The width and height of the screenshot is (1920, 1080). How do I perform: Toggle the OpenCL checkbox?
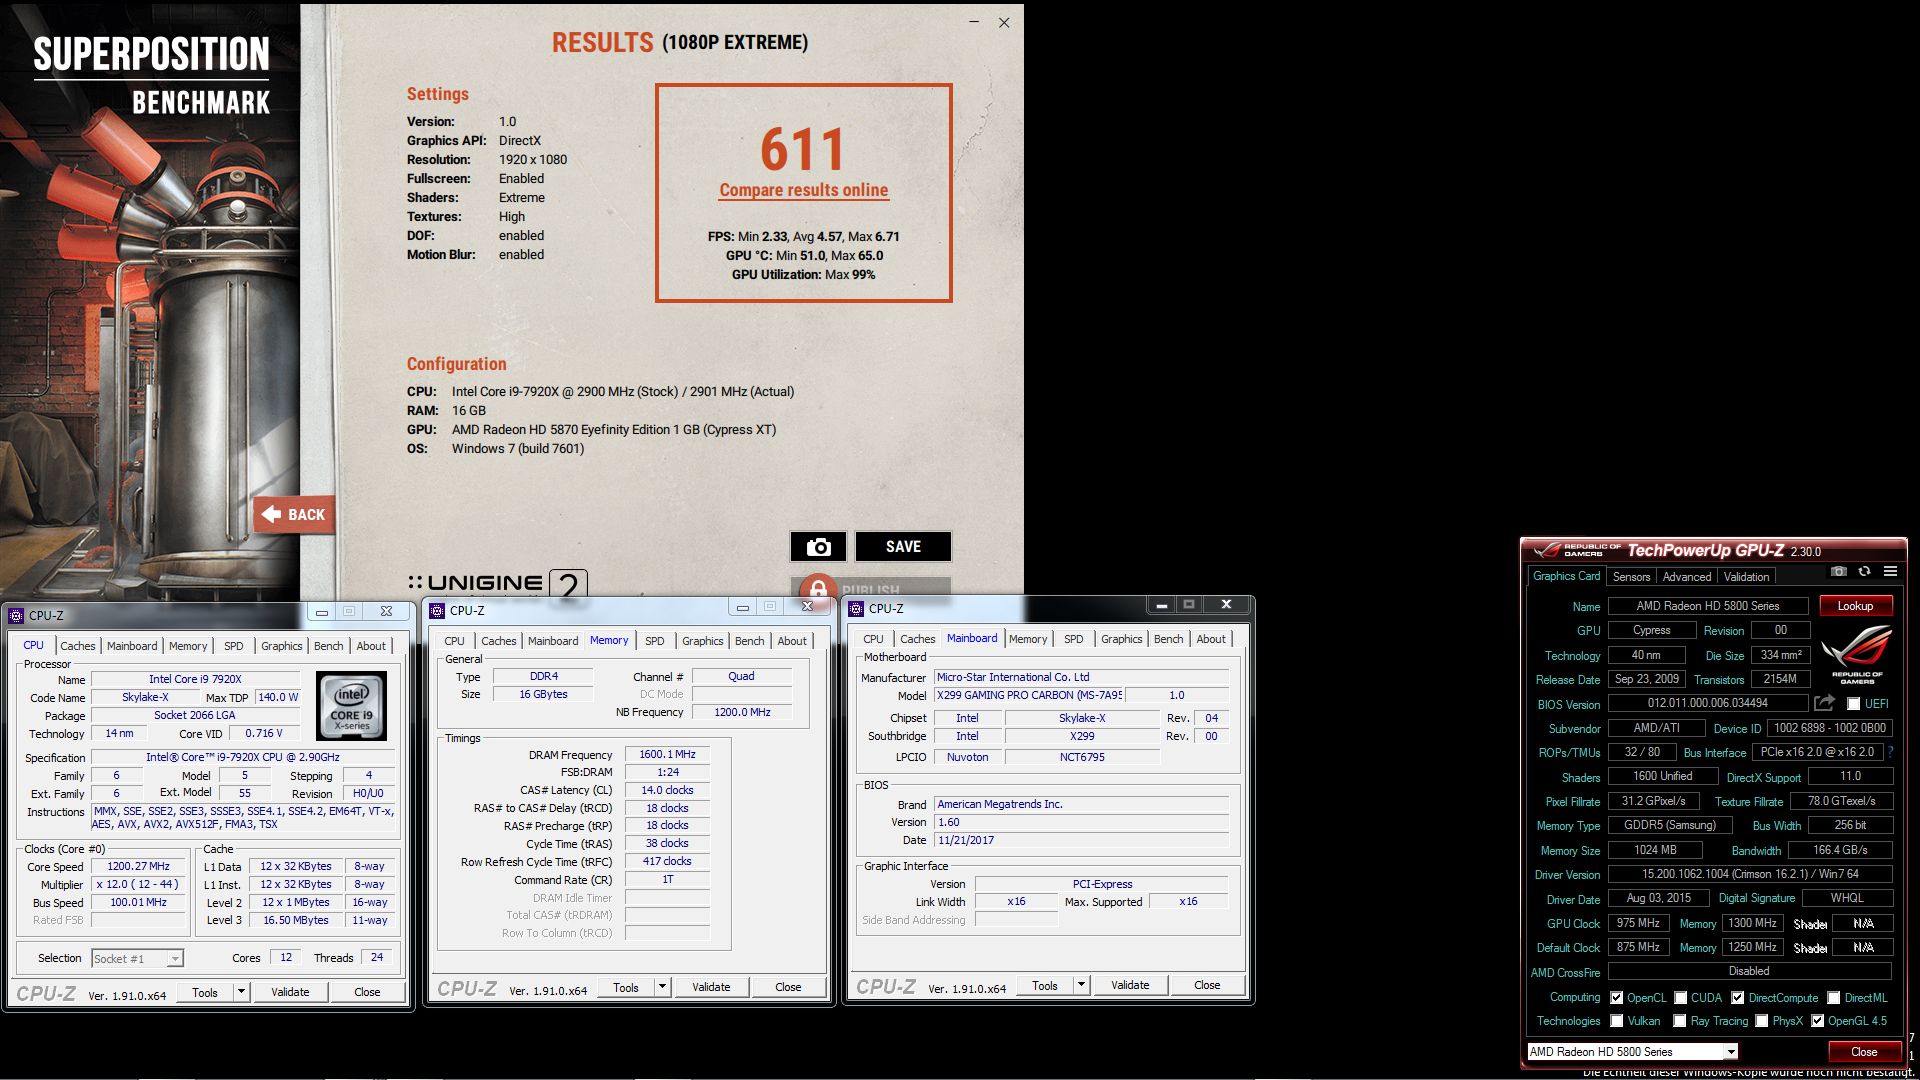[x=1616, y=998]
